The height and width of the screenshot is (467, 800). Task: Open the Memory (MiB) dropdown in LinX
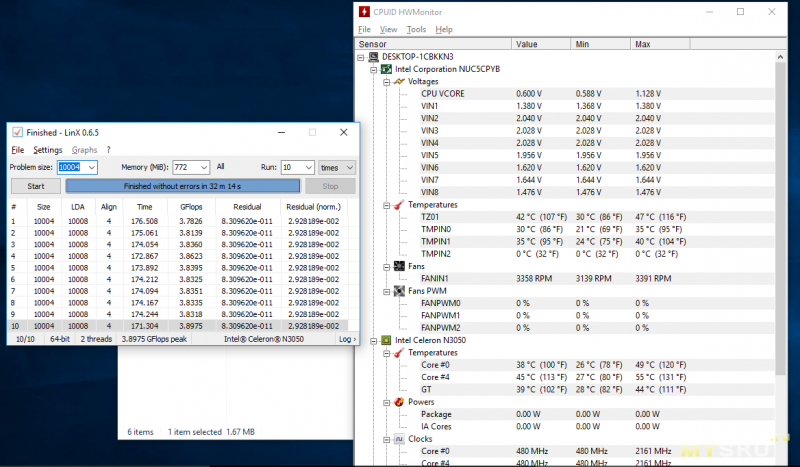tap(204, 167)
